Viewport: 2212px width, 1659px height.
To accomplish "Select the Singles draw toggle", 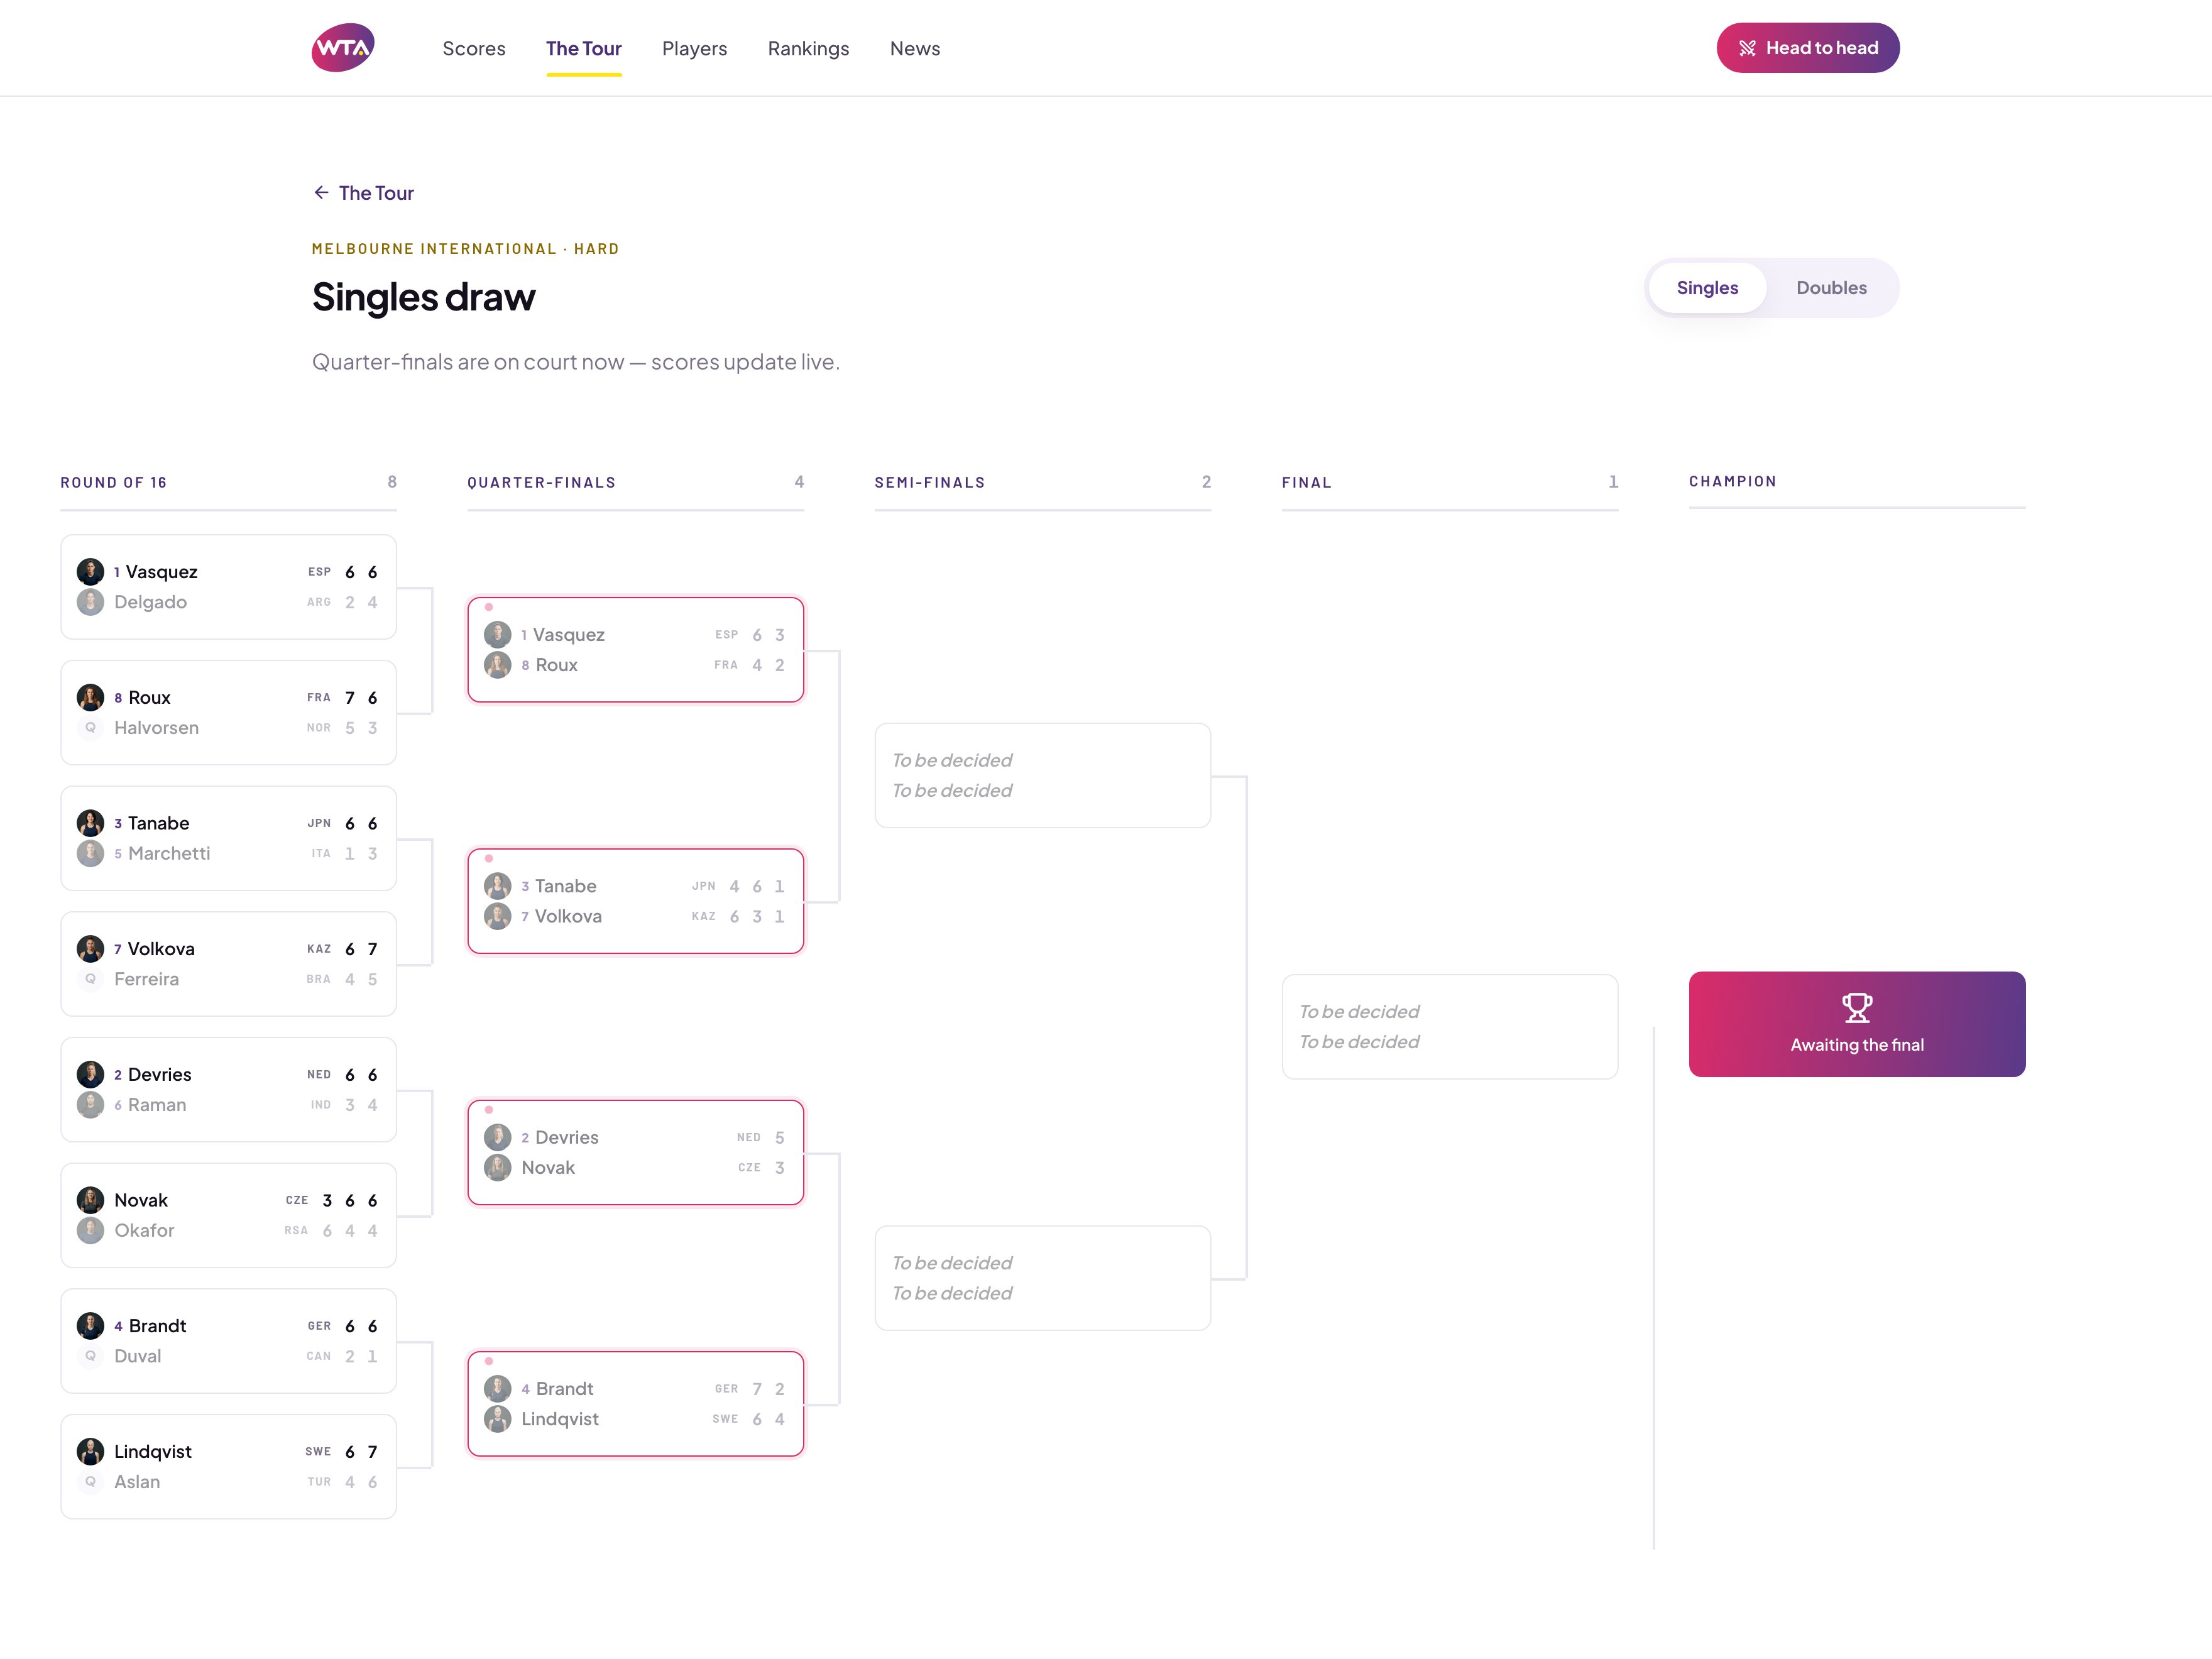I will [x=1707, y=288].
